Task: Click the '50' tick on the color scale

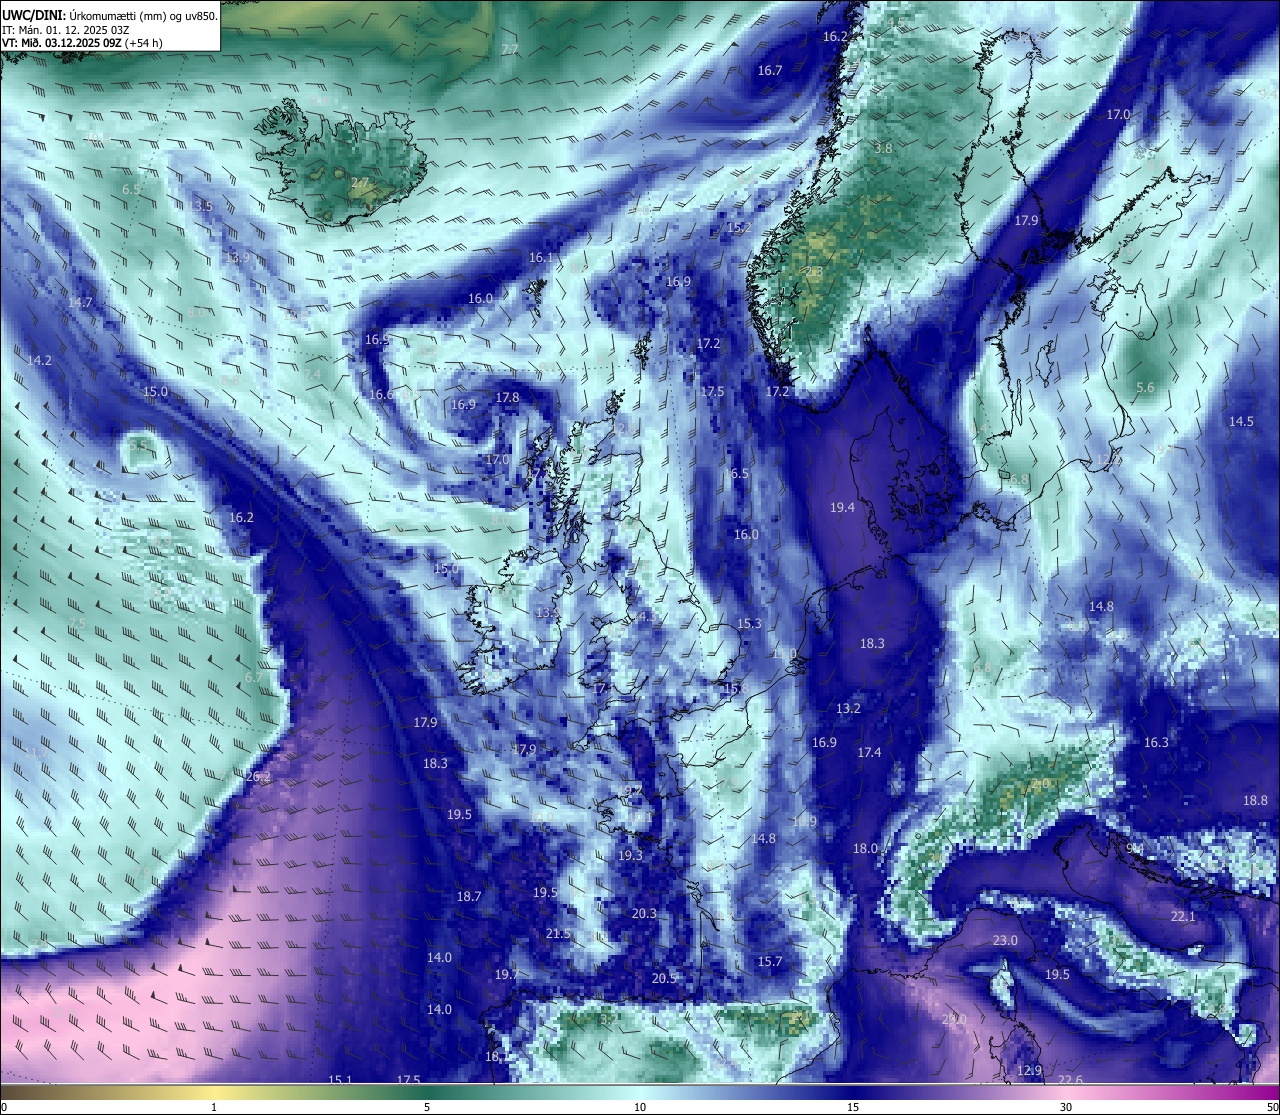Action: pyautogui.click(x=1271, y=1107)
